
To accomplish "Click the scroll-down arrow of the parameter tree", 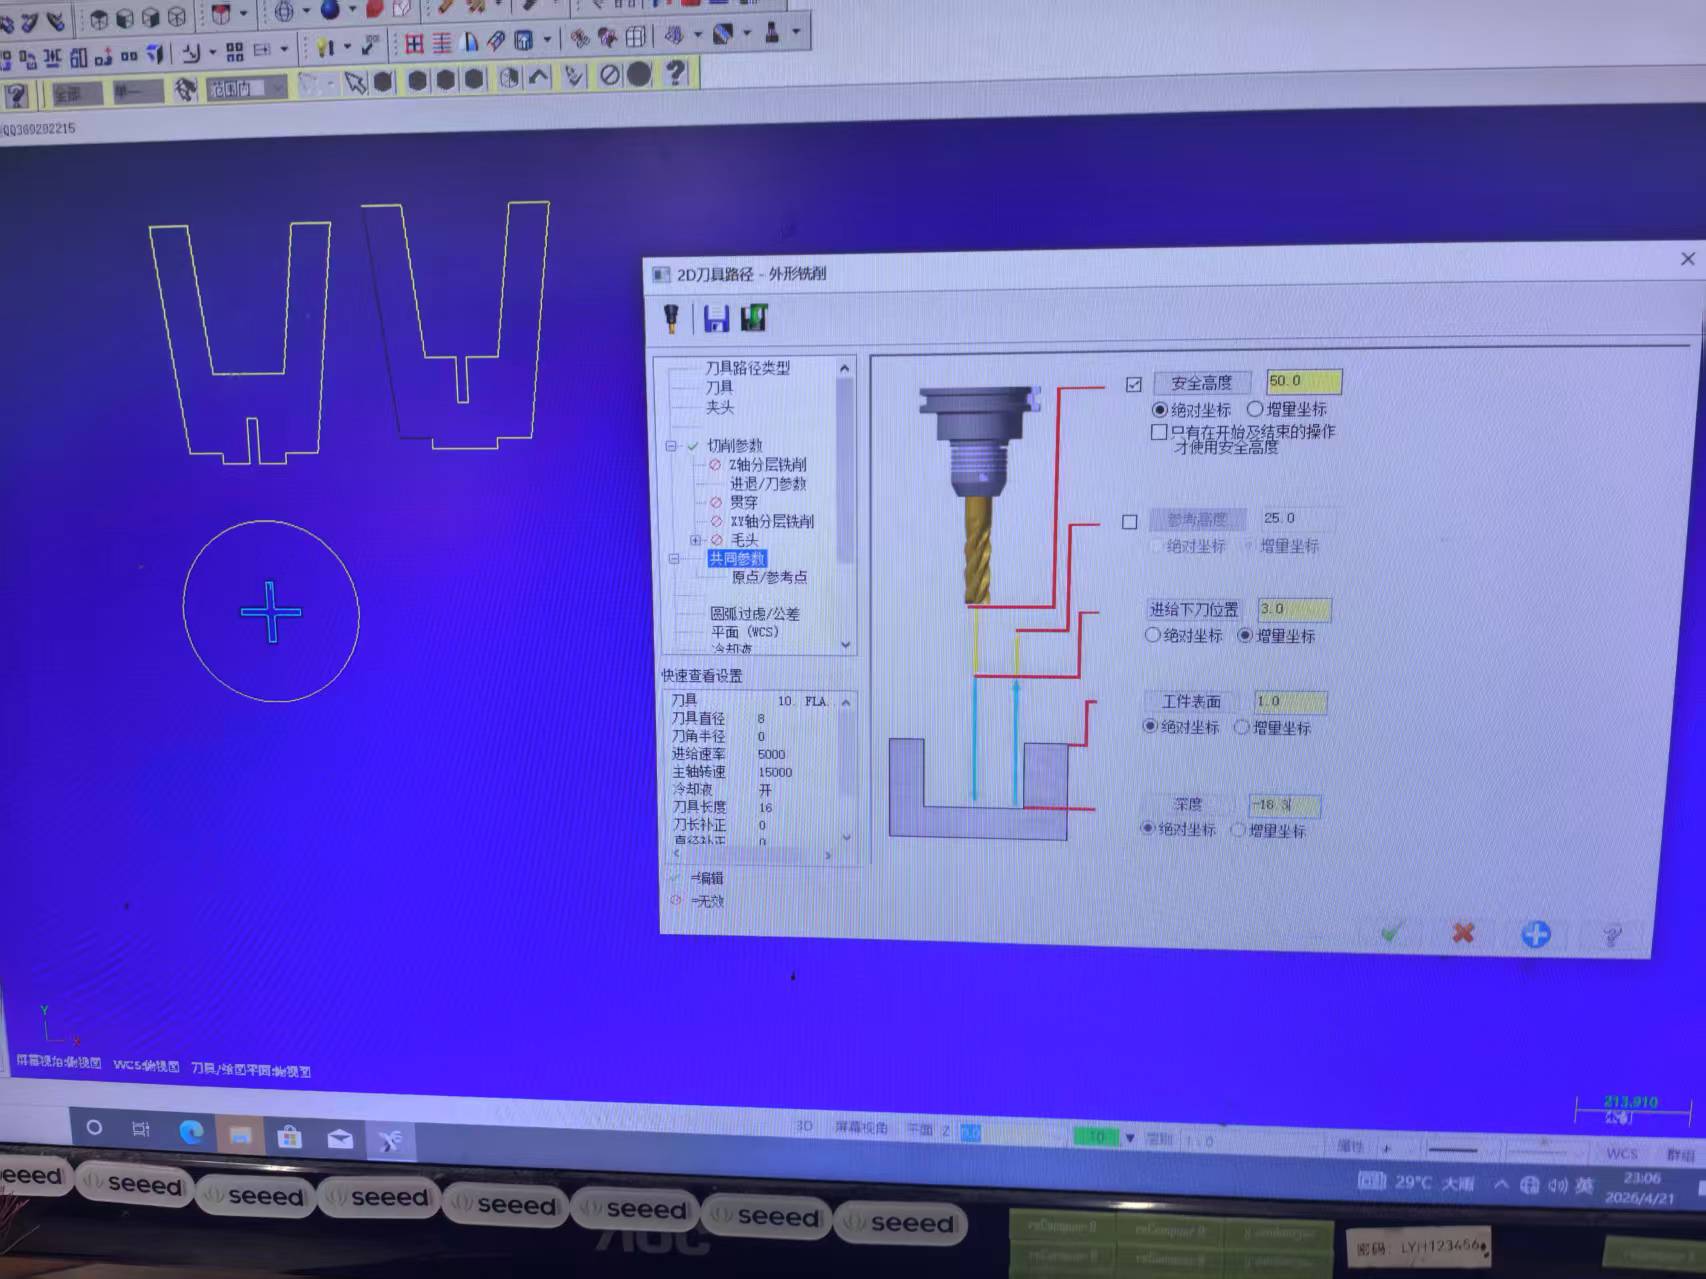I will point(846,645).
